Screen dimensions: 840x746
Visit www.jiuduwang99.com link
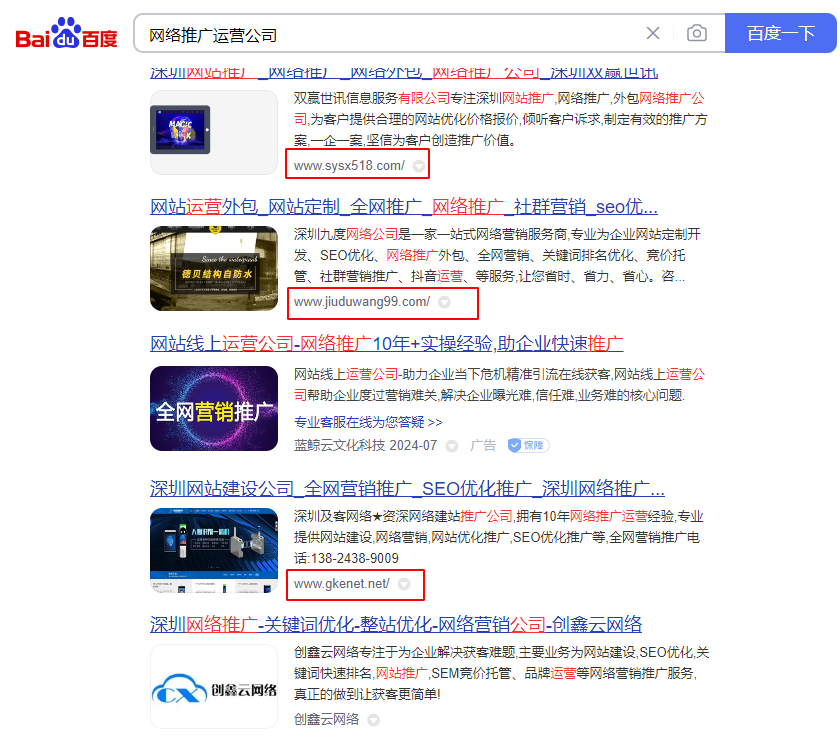coord(362,302)
